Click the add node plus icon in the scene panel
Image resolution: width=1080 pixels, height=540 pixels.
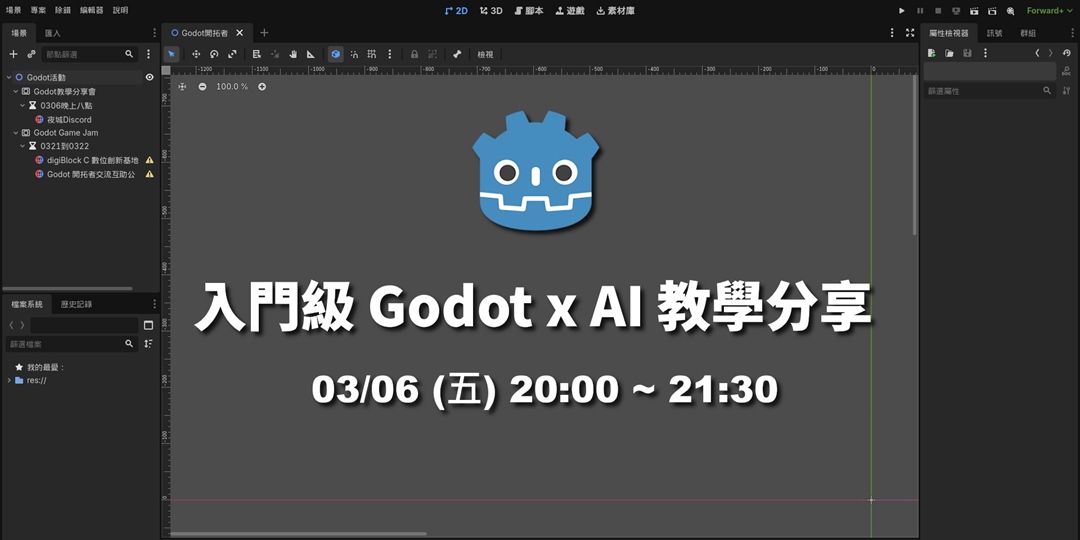coord(13,54)
